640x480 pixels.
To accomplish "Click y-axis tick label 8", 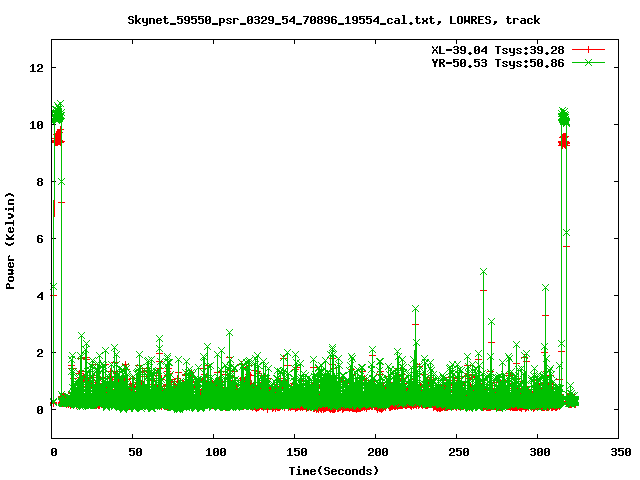I will (40, 182).
